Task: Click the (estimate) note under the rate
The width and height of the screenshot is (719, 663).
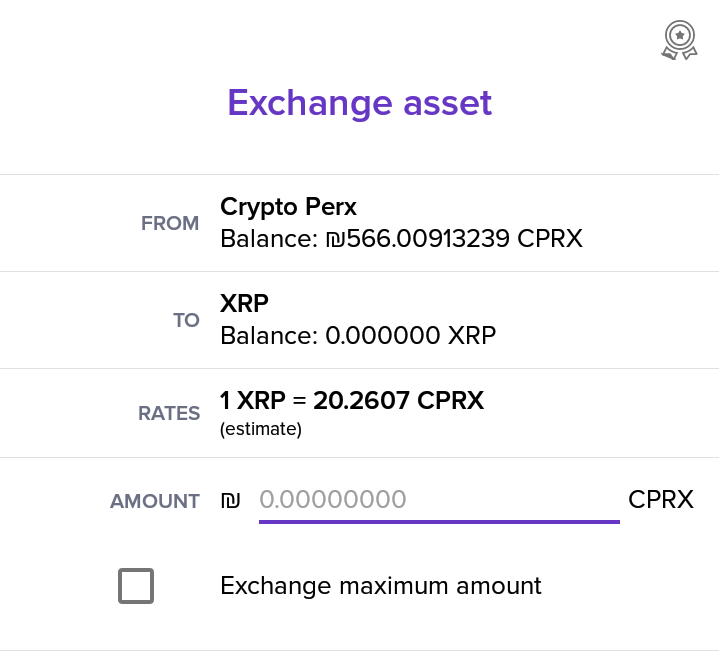Action: click(261, 430)
